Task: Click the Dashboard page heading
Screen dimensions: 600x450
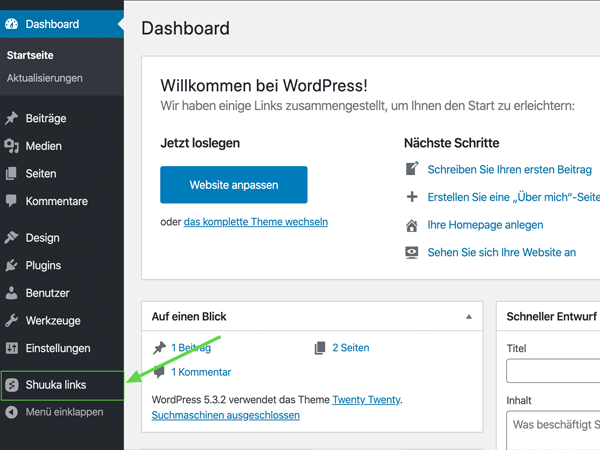Action: click(186, 28)
